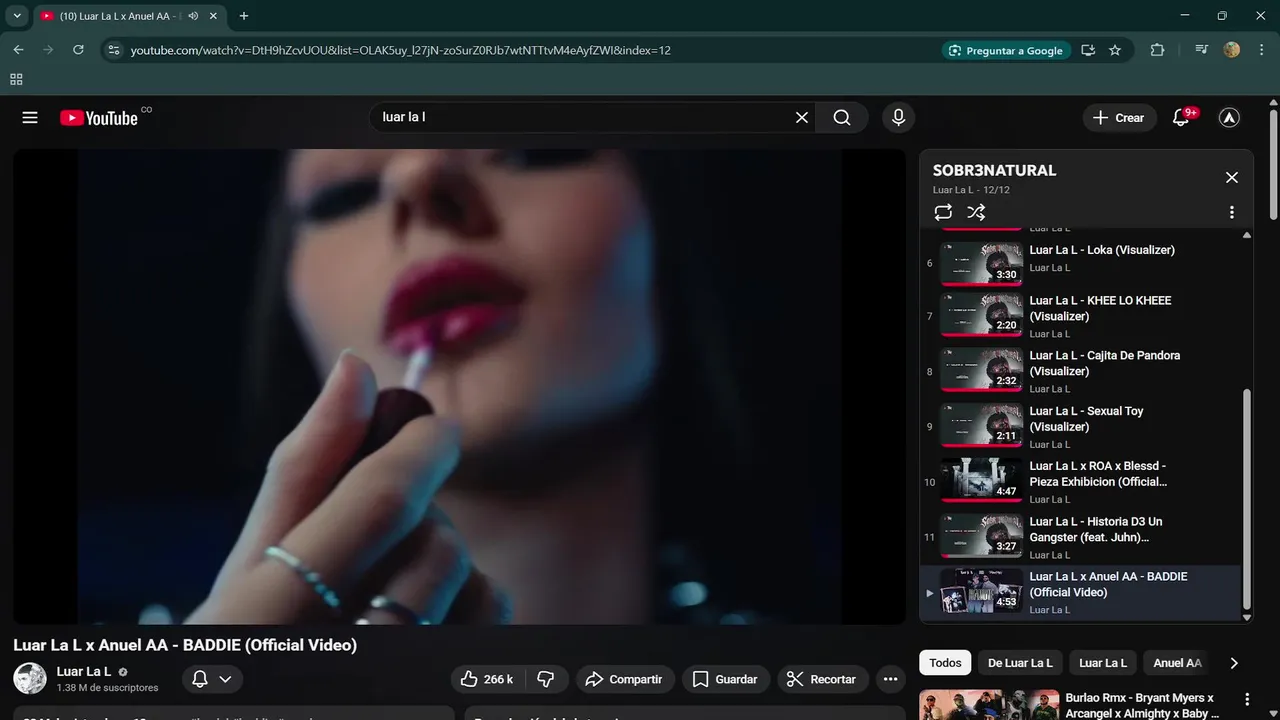This screenshot has width=1280, height=720.
Task: Toggle playlist loop
Action: [x=943, y=212]
